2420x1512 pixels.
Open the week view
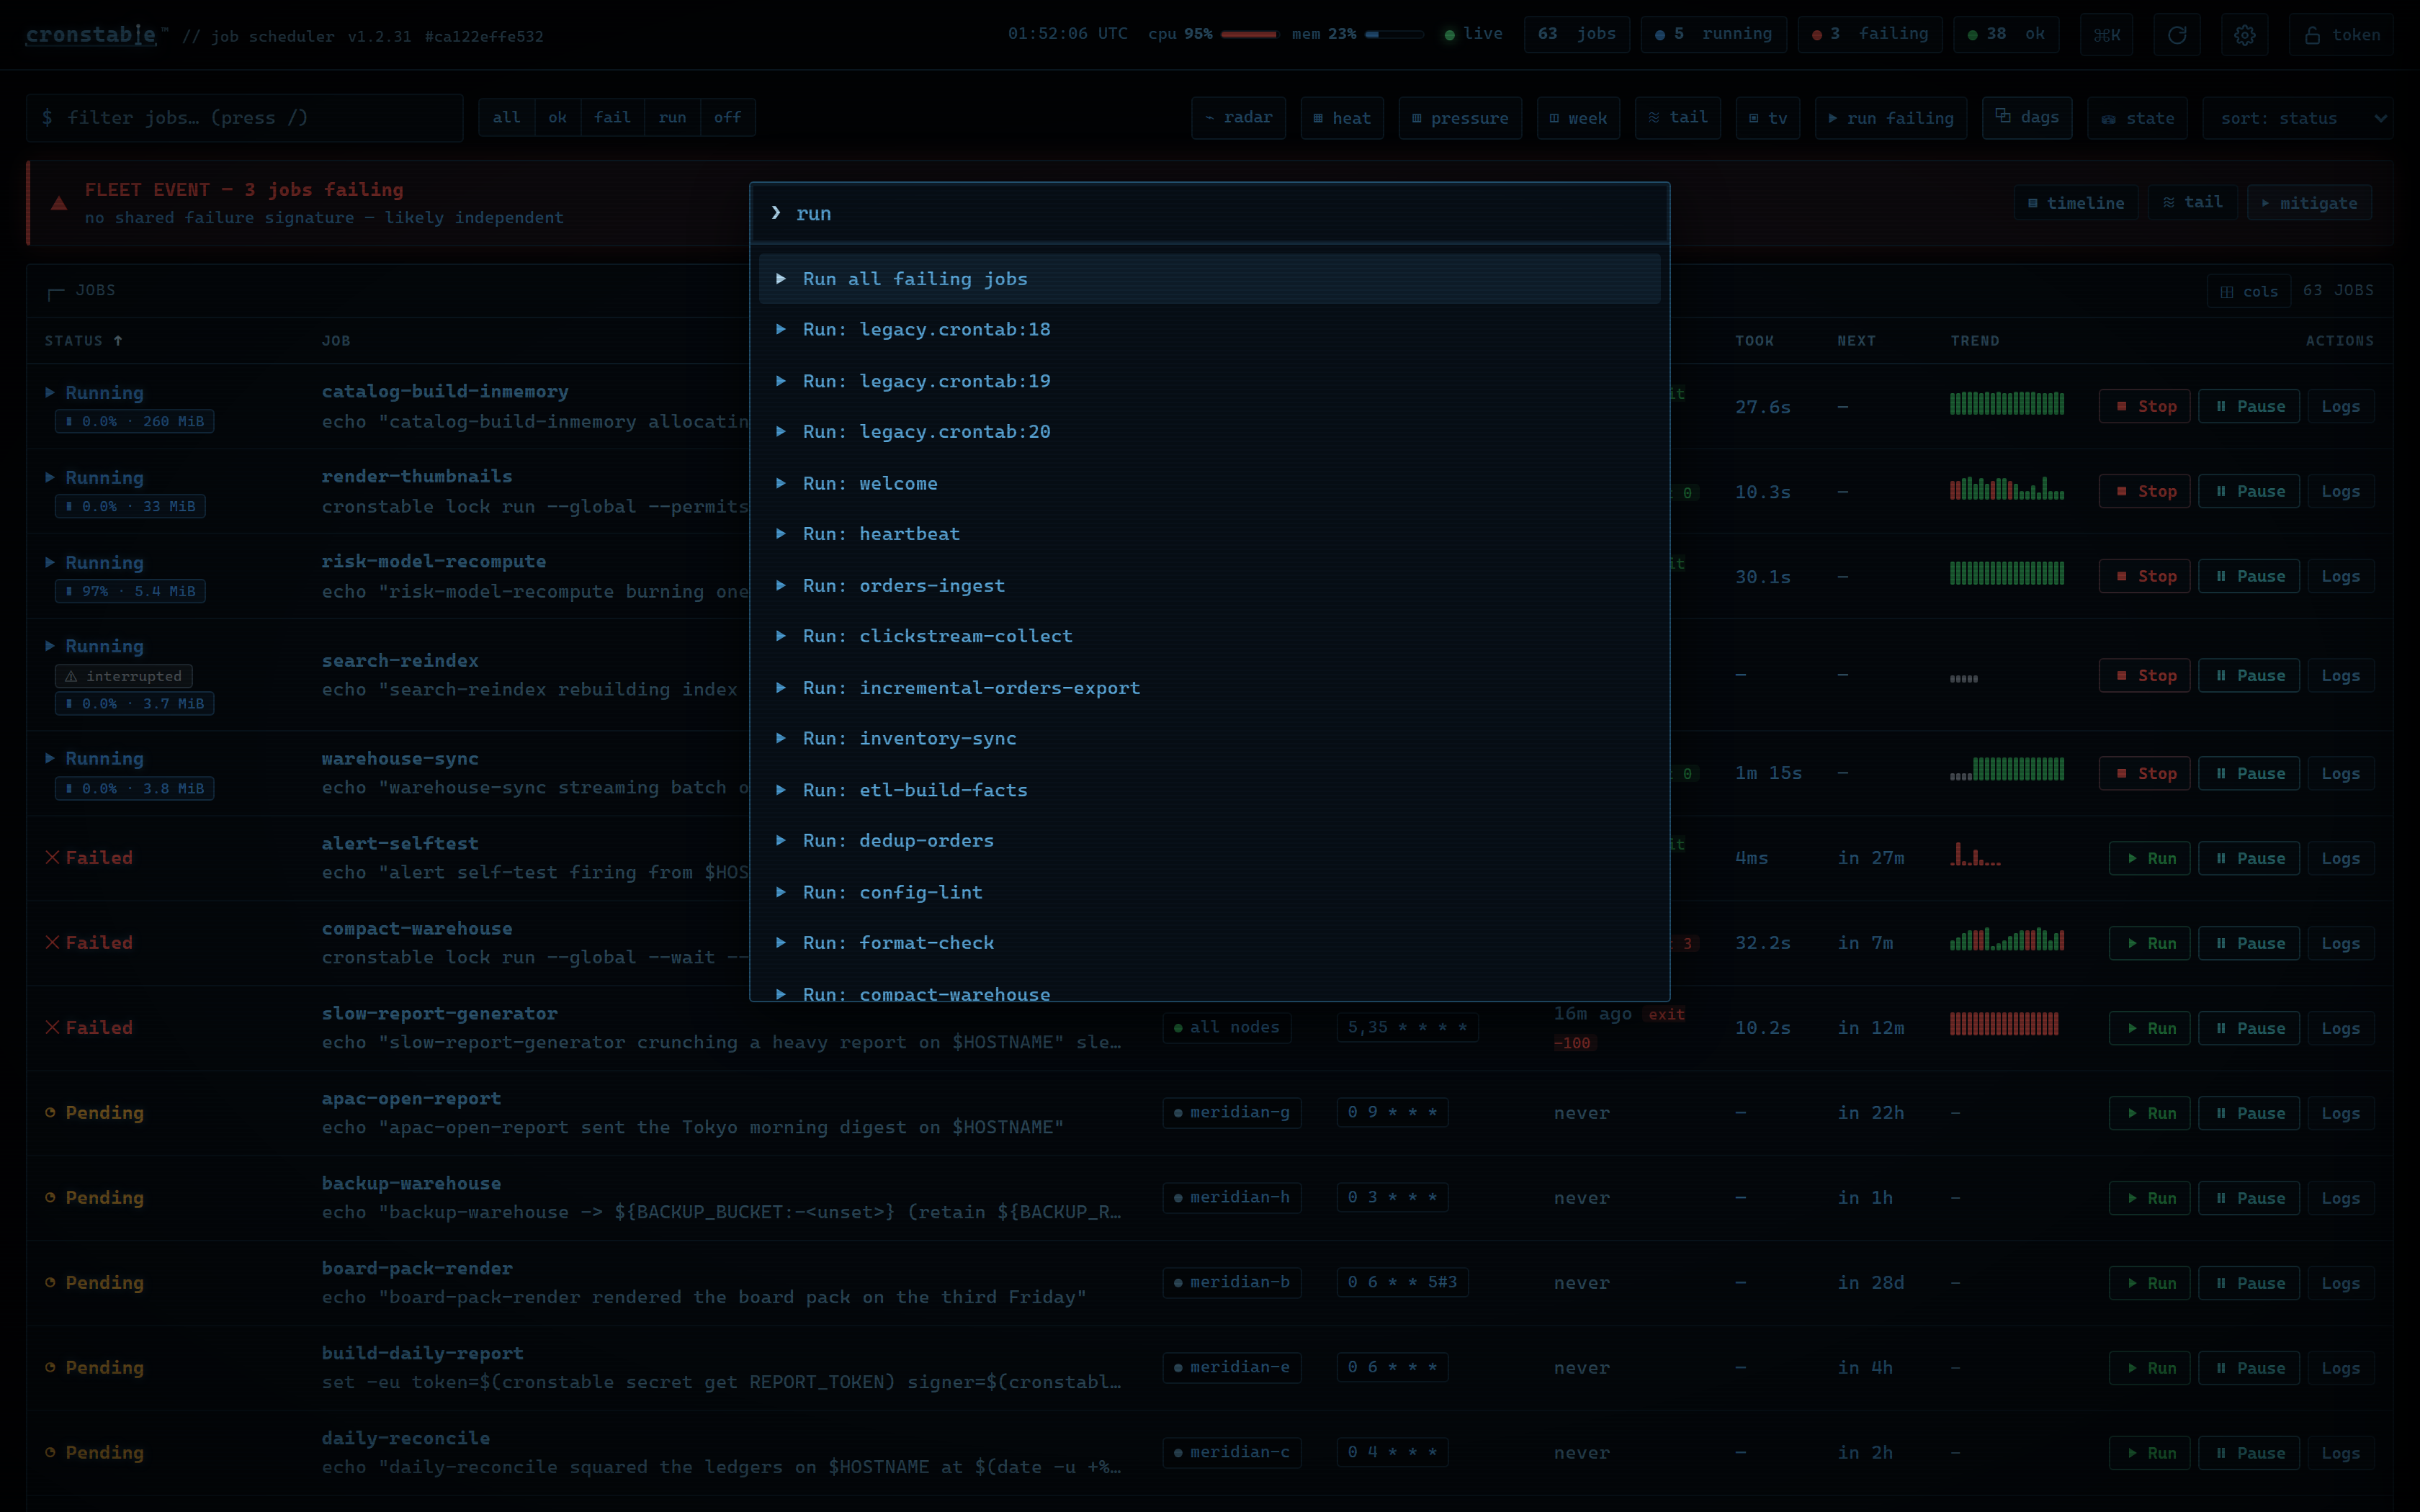[1578, 118]
